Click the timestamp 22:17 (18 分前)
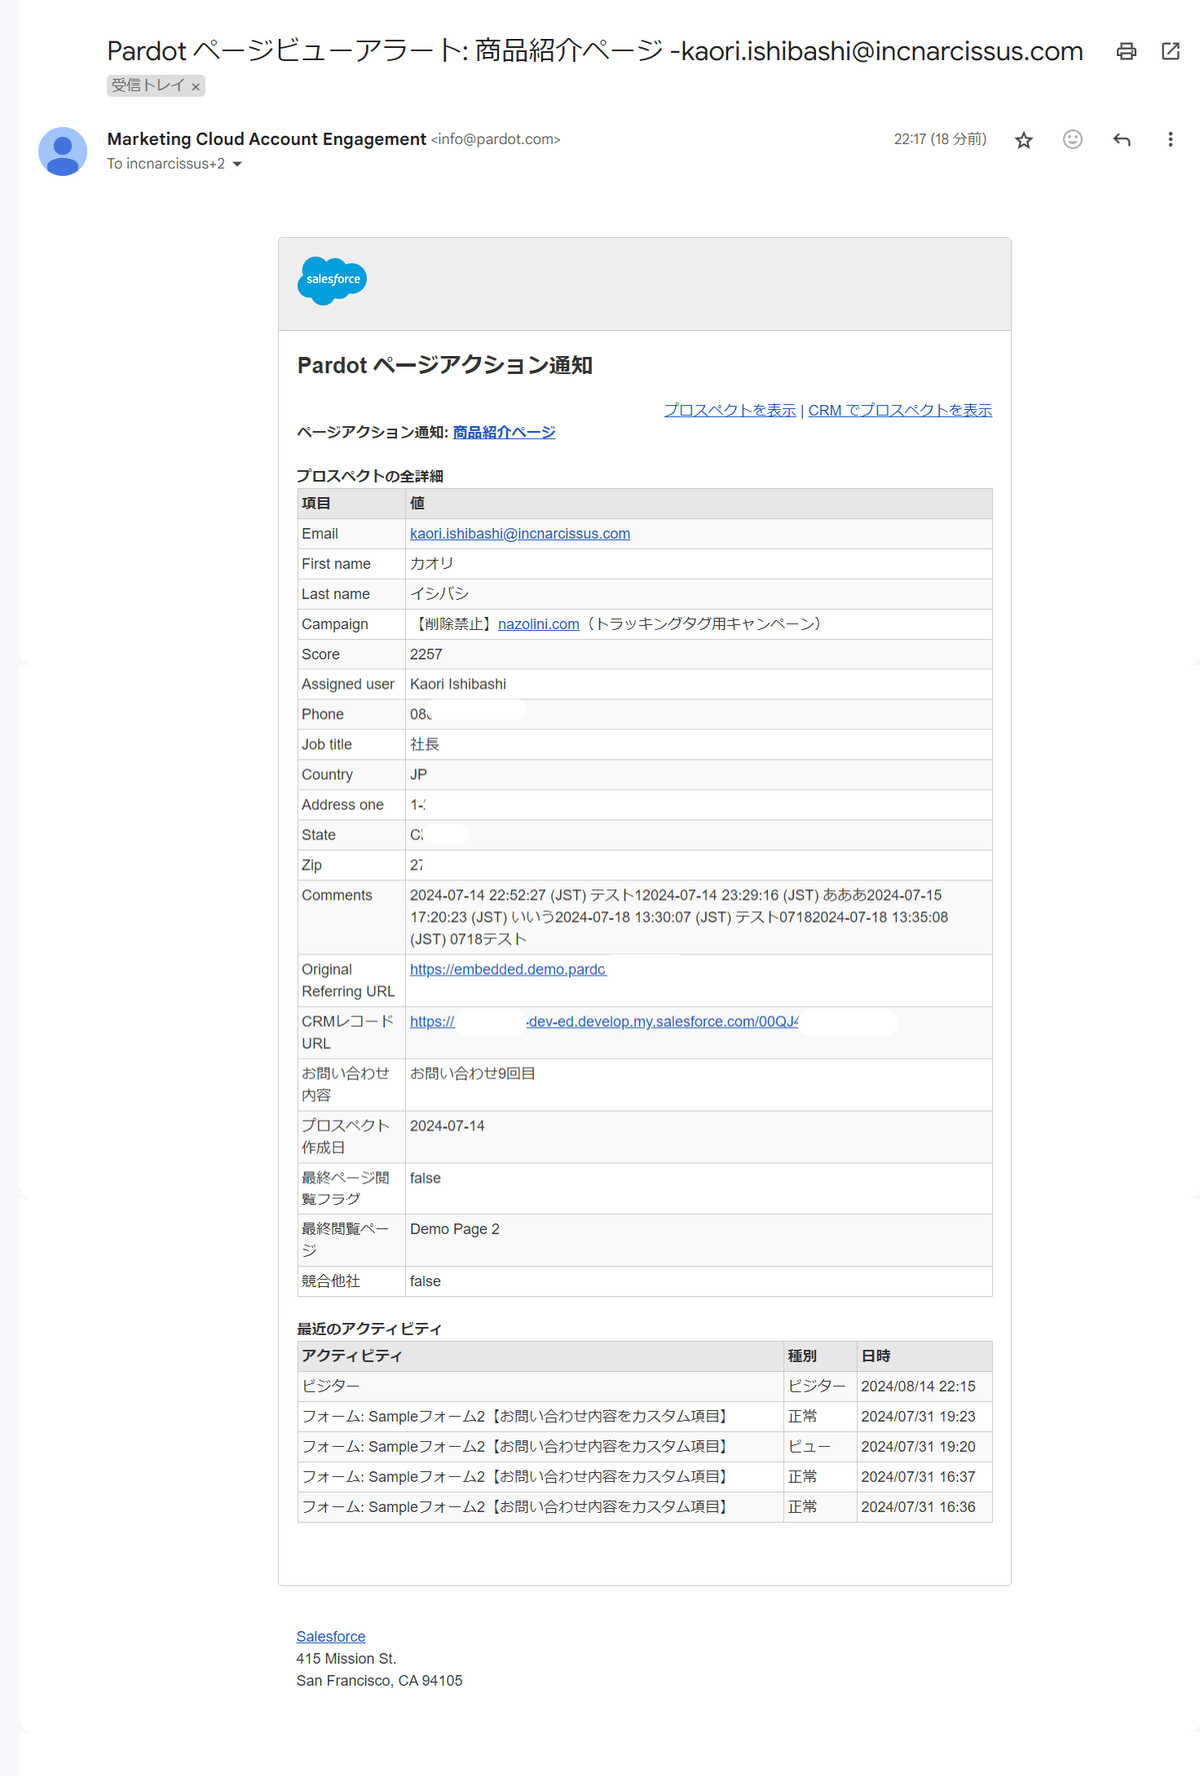1200x1776 pixels. point(940,140)
